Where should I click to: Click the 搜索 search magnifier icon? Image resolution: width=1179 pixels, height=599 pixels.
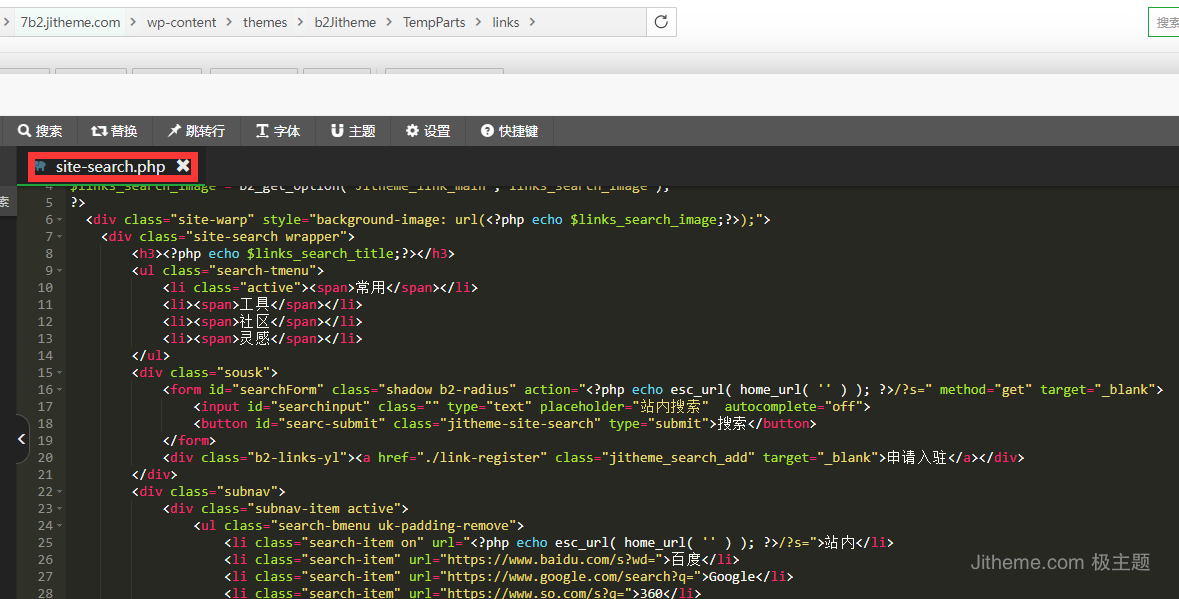pos(24,131)
